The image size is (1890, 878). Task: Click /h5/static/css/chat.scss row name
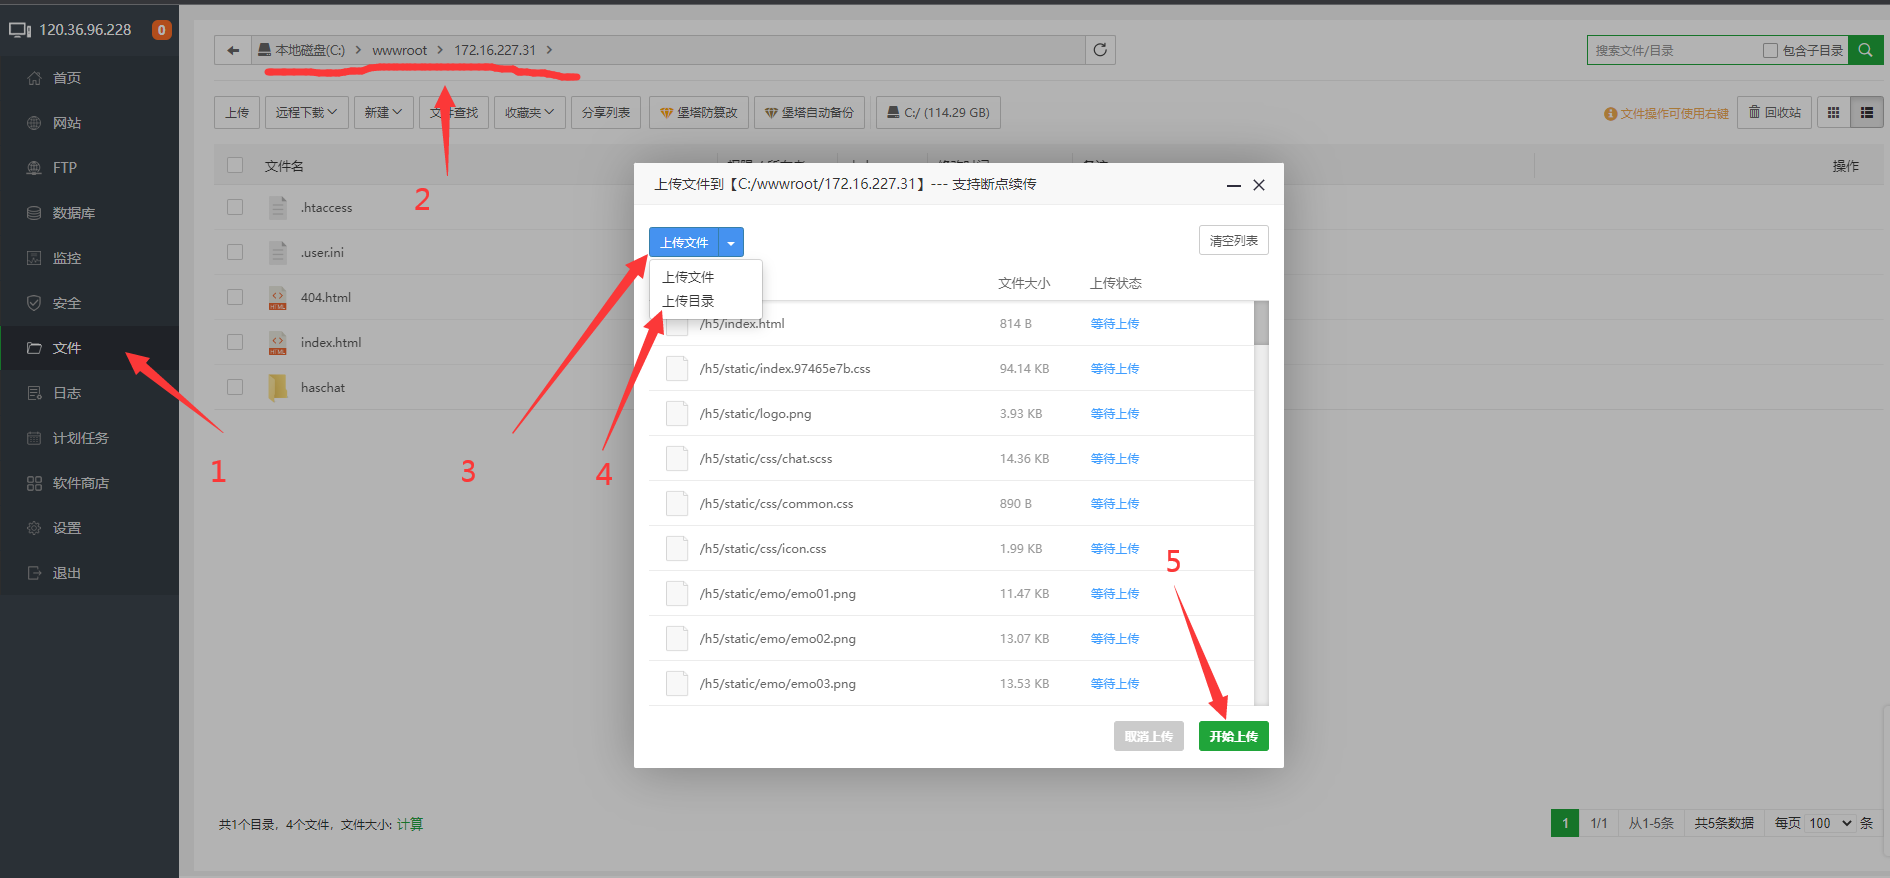766,459
